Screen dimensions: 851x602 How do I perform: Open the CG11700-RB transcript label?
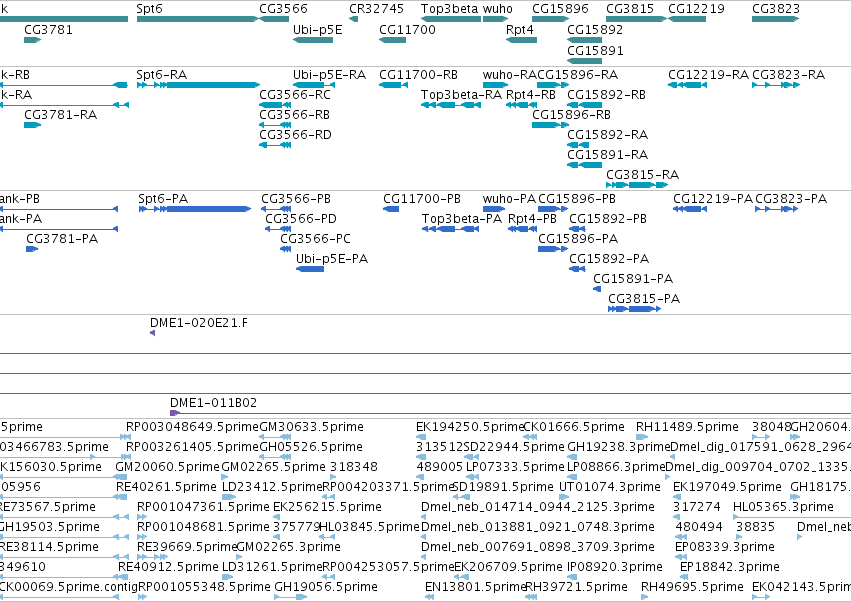coord(418,74)
